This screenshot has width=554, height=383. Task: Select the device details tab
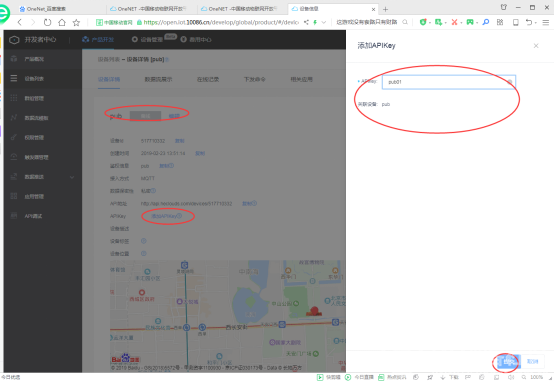pos(109,79)
